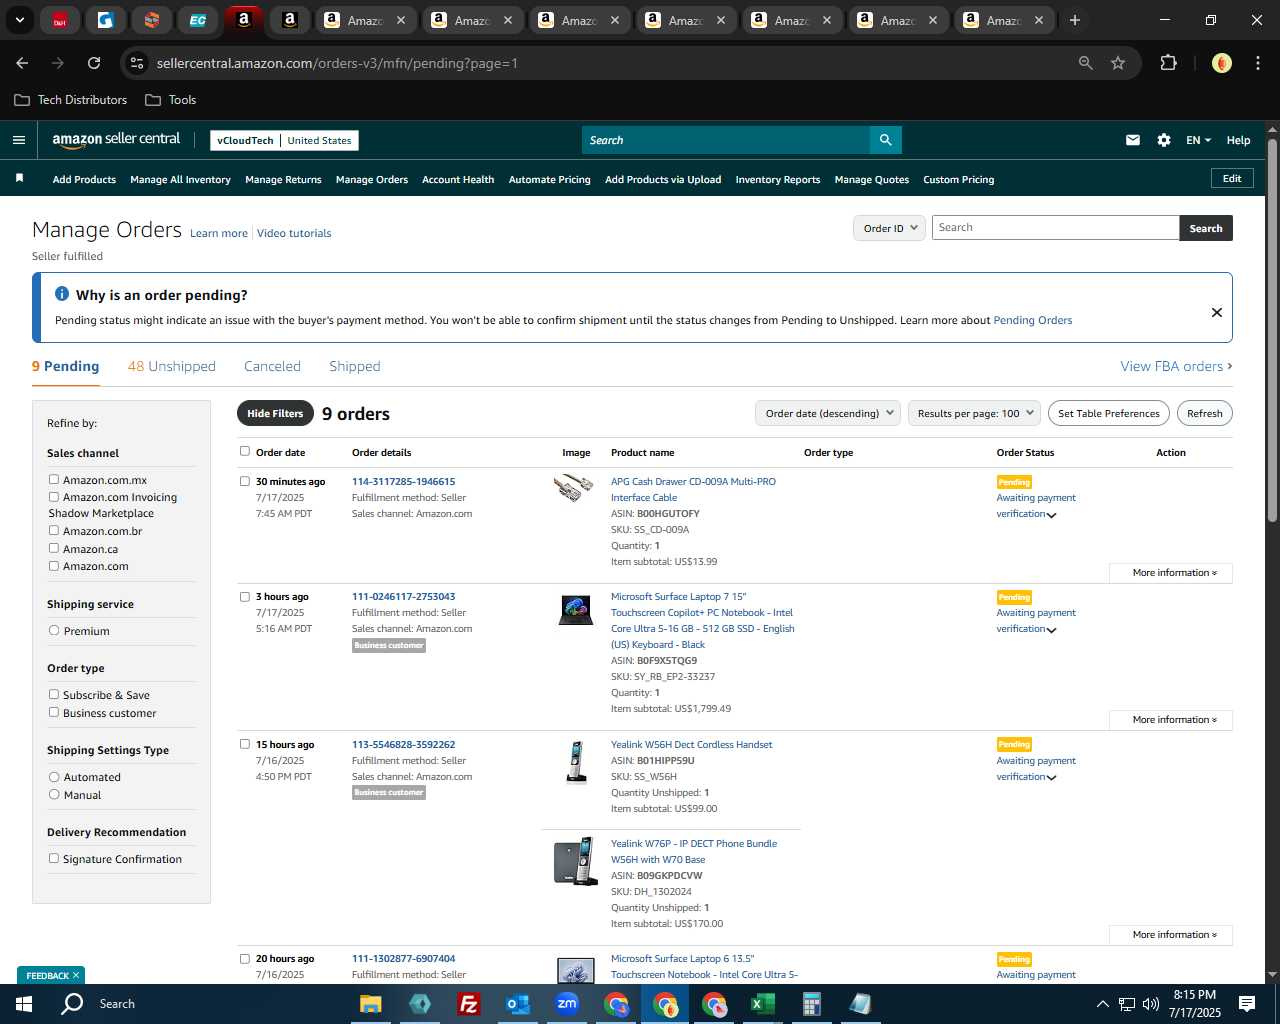Open a new browser tab

1074,20
